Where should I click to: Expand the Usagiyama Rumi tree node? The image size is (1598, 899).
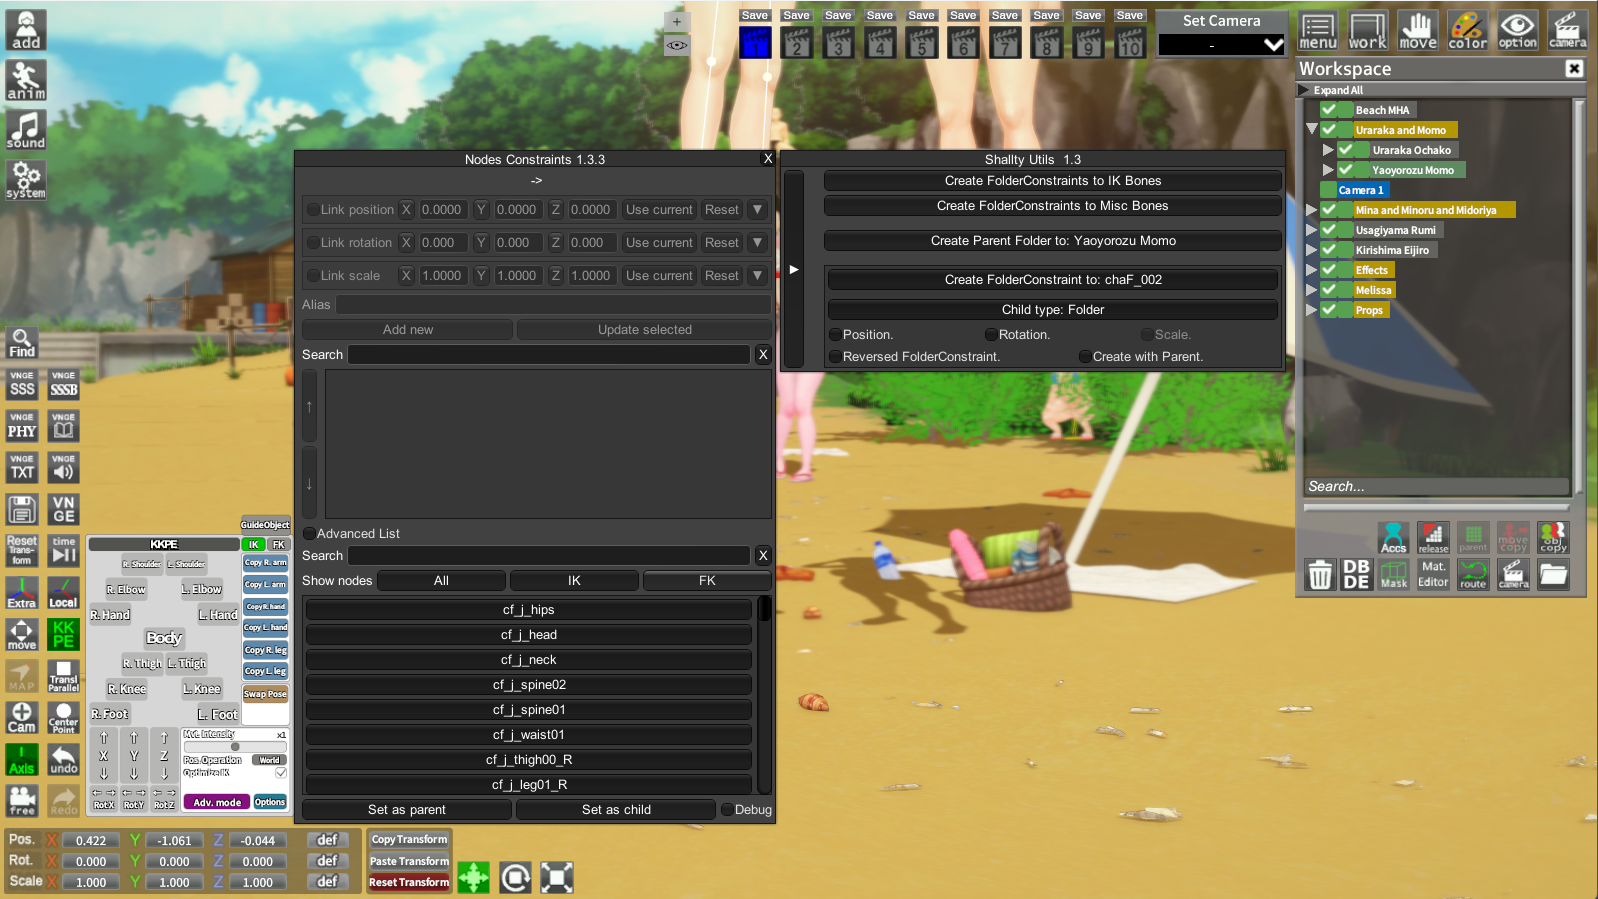tap(1311, 230)
